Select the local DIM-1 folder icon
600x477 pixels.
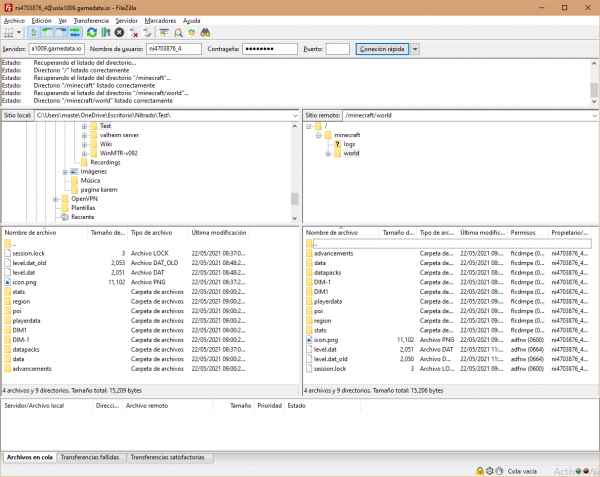pyautogui.click(x=8, y=340)
